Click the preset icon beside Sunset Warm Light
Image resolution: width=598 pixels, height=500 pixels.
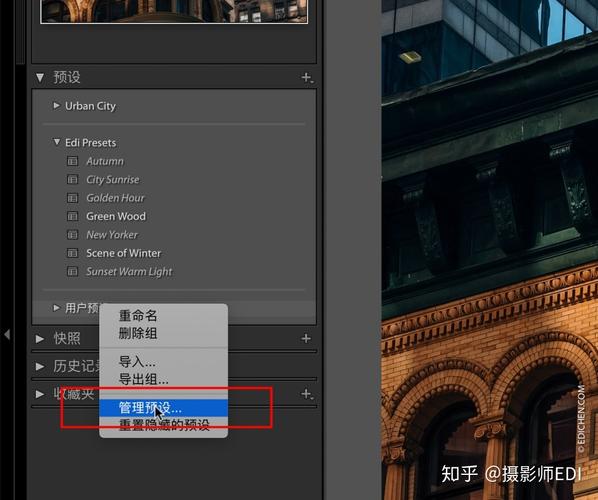pos(72,271)
